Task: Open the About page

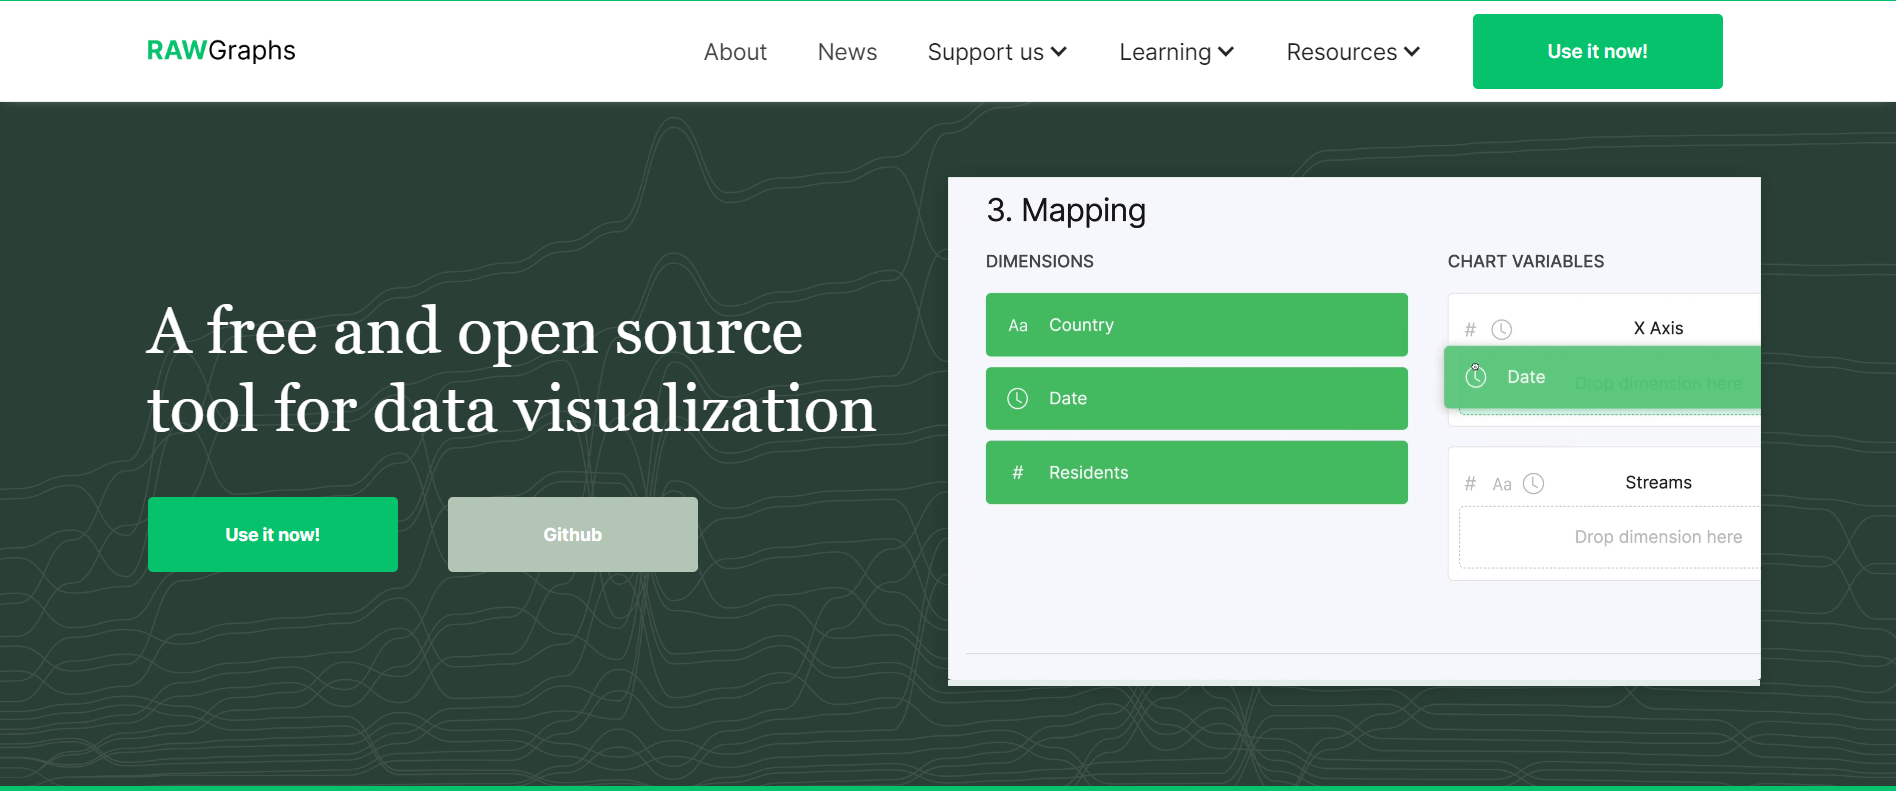Action: [x=735, y=52]
